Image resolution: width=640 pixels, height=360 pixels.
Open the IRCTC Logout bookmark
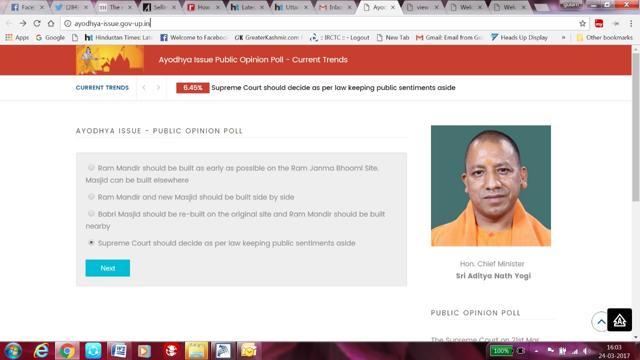click(340, 38)
